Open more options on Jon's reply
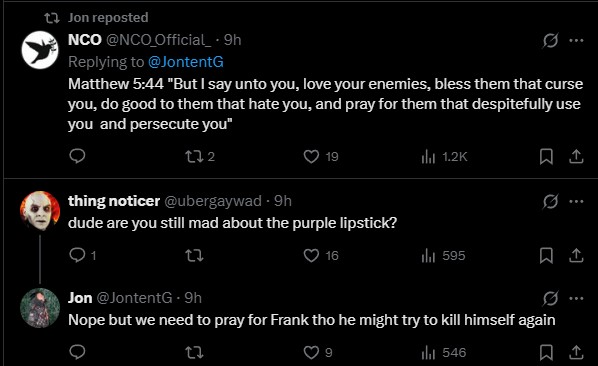Screen dimensions: 598x366 pyautogui.click(x=576, y=298)
